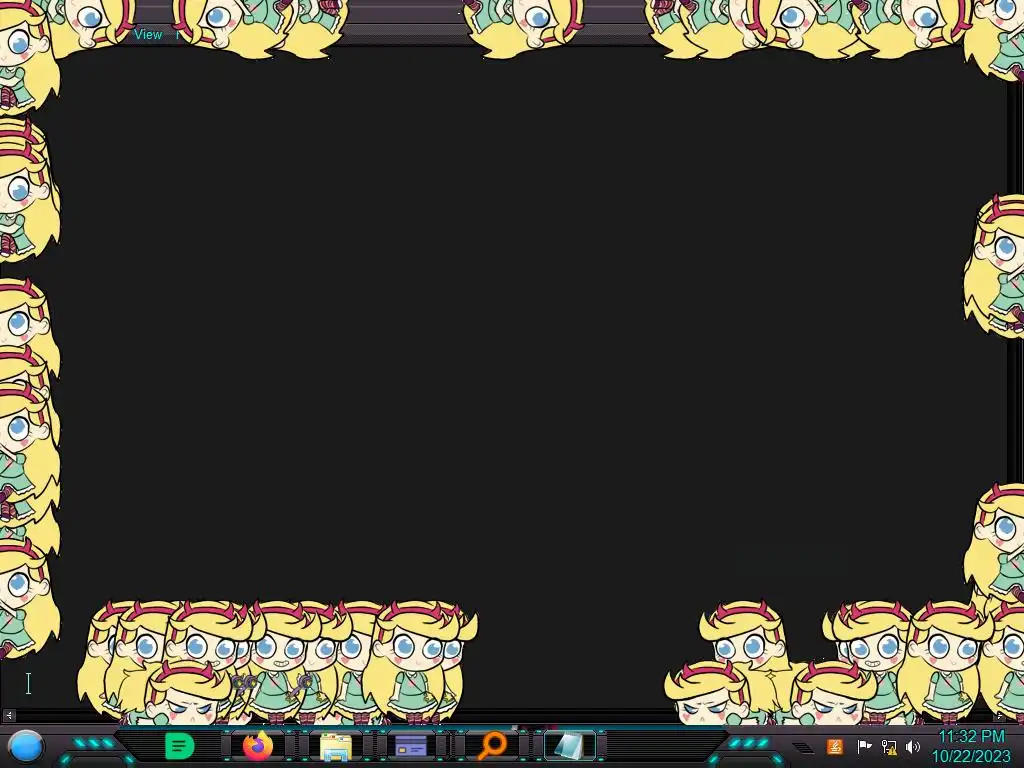Switch to the Notepad taskbar button
Screen dimensions: 1024x768
point(569,746)
